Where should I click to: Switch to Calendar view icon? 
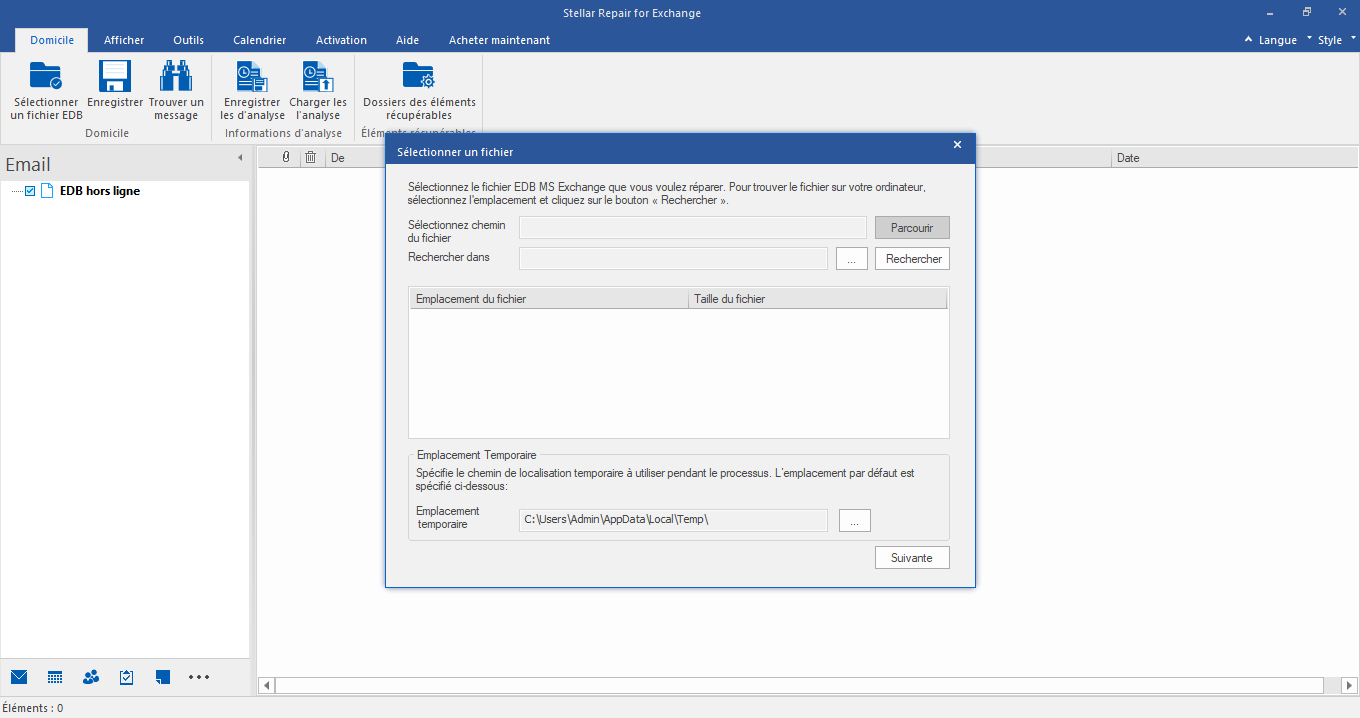pos(55,677)
